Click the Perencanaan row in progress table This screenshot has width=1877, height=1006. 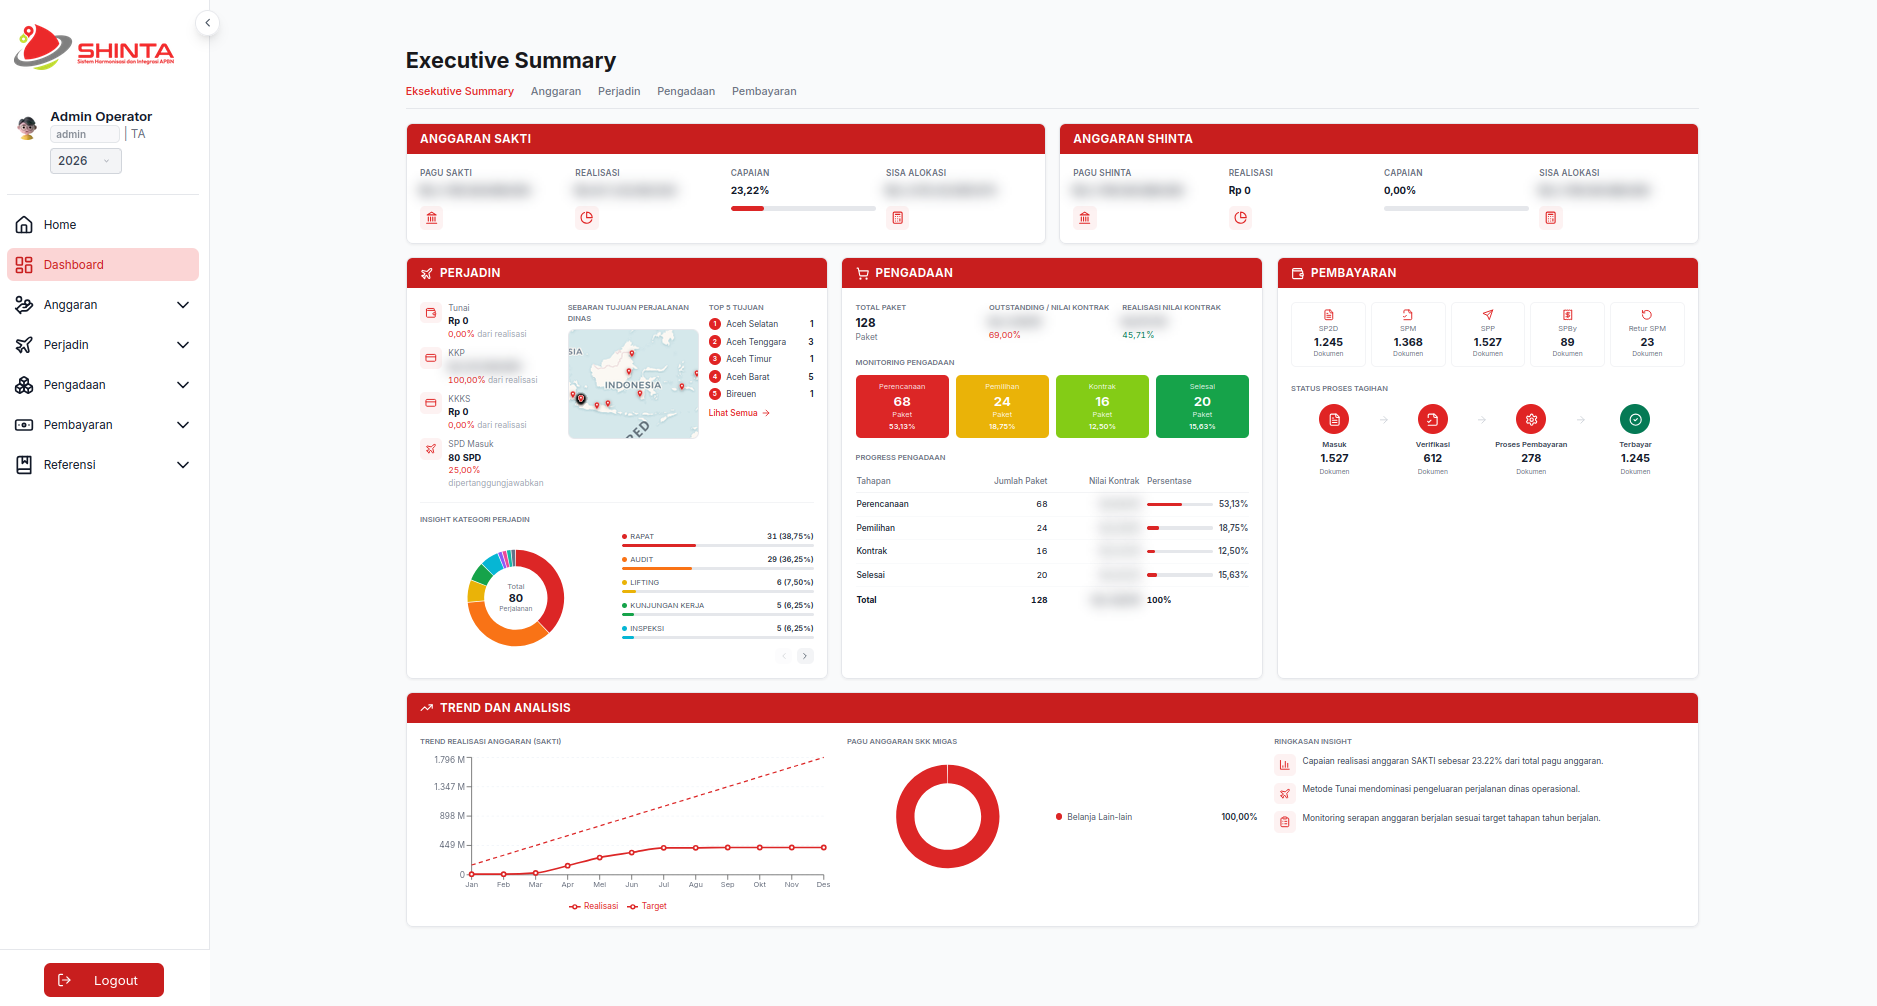pos(1052,504)
